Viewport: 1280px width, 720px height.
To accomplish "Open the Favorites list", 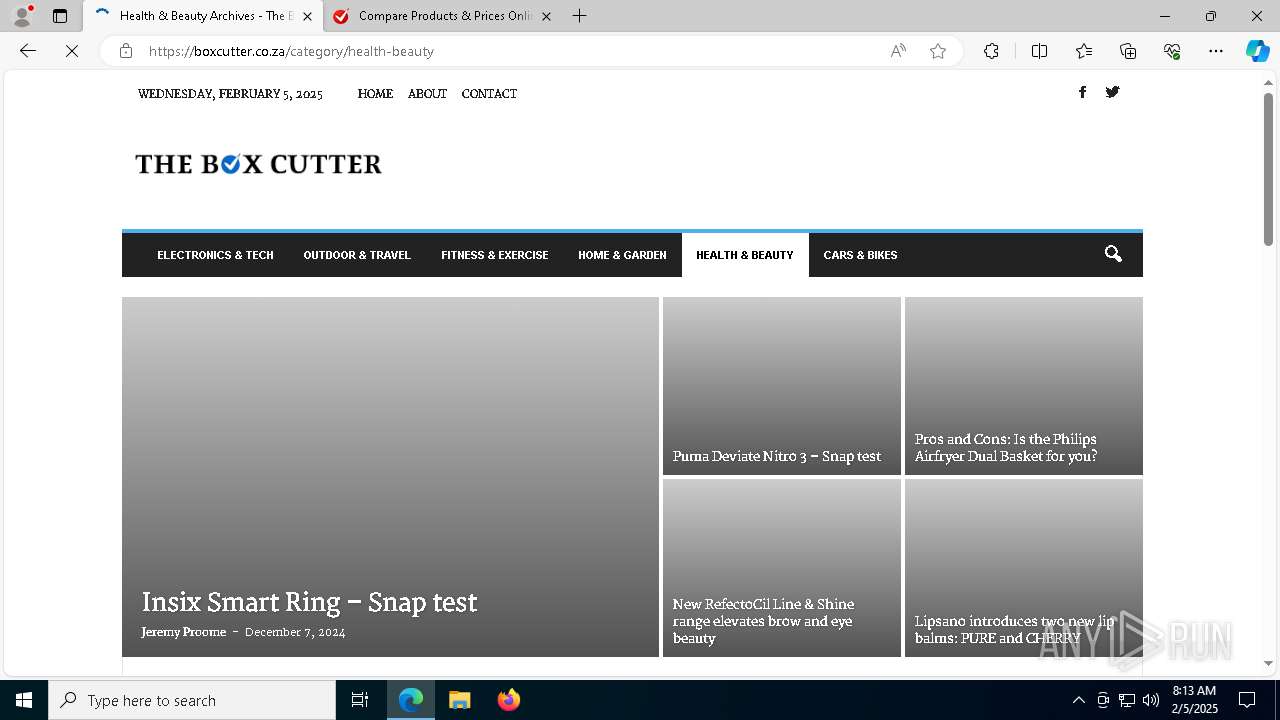I will click(x=1084, y=51).
